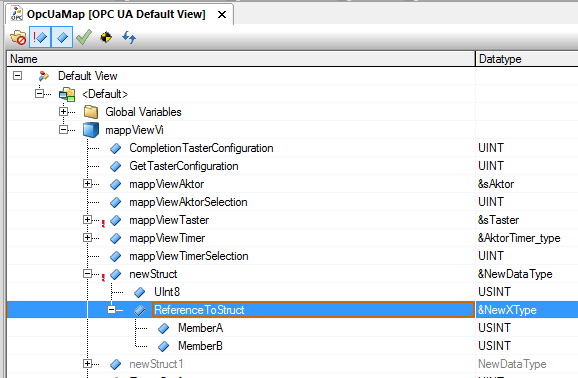Select the mappViewTimer variable
The image size is (578, 378).
(x=167, y=238)
